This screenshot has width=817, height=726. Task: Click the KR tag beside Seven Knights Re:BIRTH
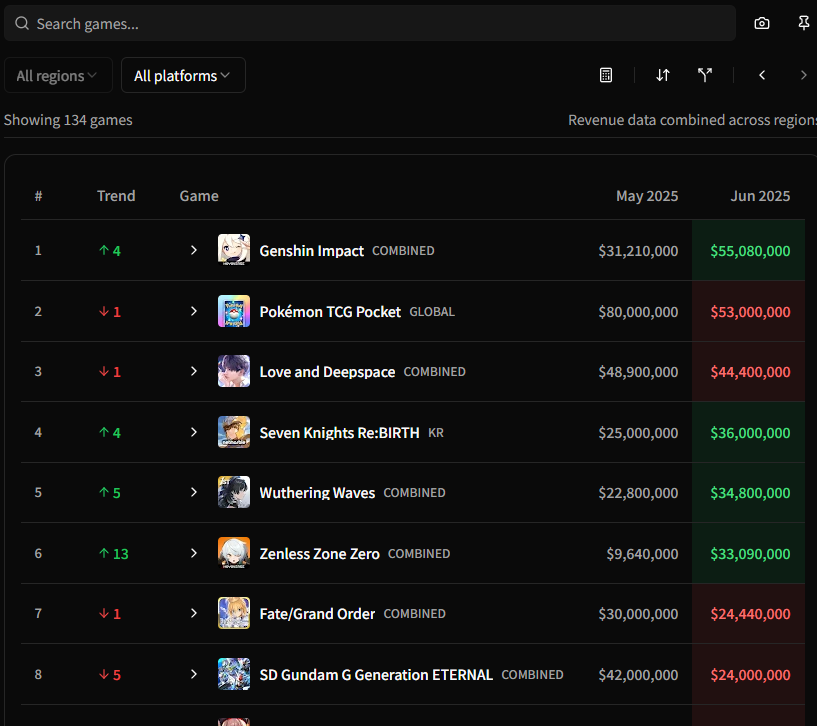coord(436,433)
